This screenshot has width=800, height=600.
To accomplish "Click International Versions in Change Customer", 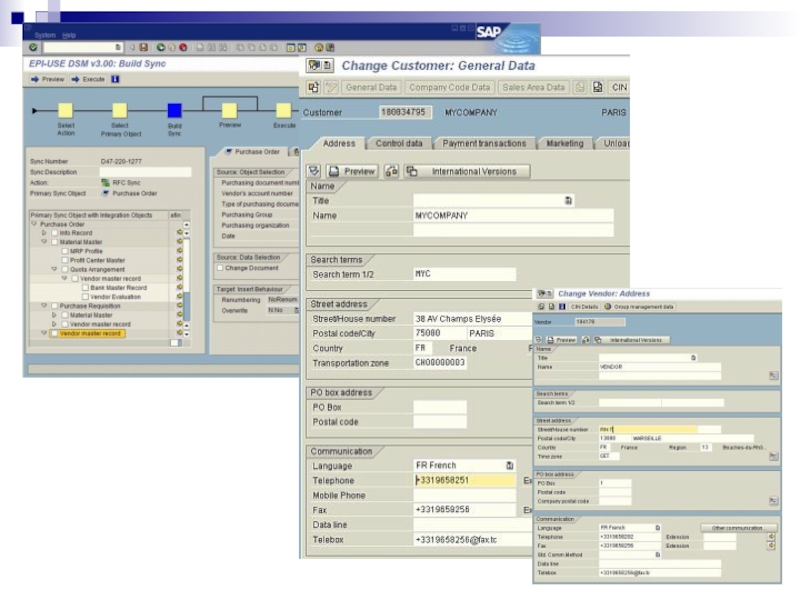I will (467, 171).
